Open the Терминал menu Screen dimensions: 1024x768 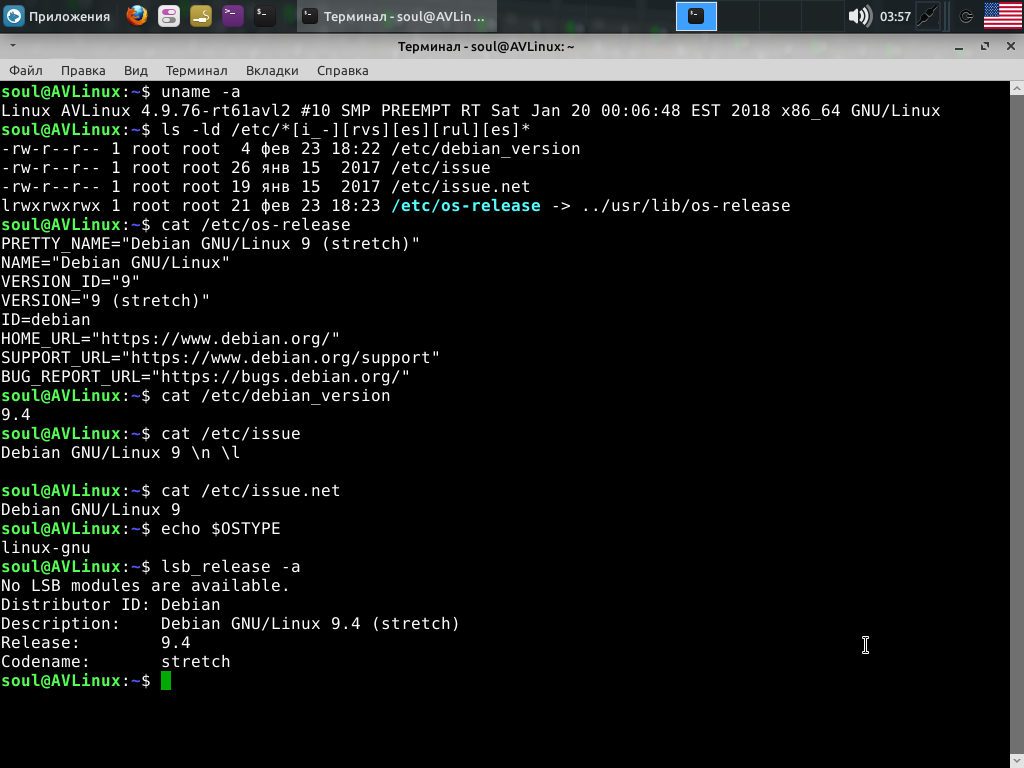click(x=197, y=71)
